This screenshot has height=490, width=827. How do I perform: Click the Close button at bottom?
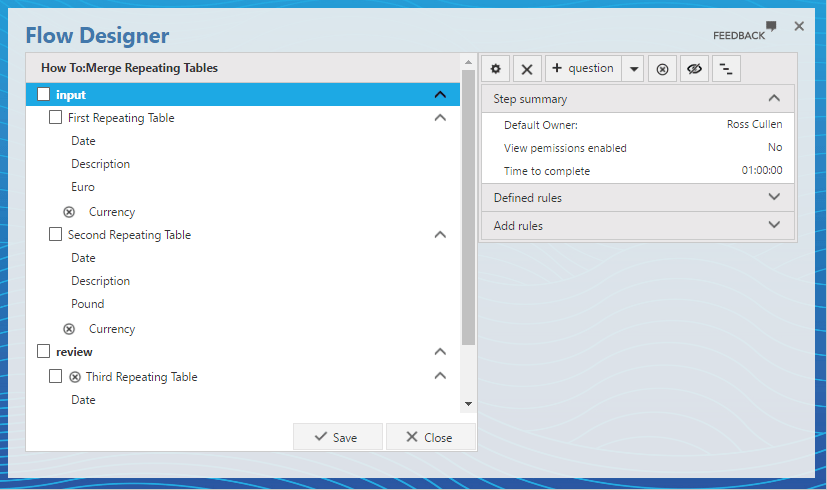[x=430, y=437]
